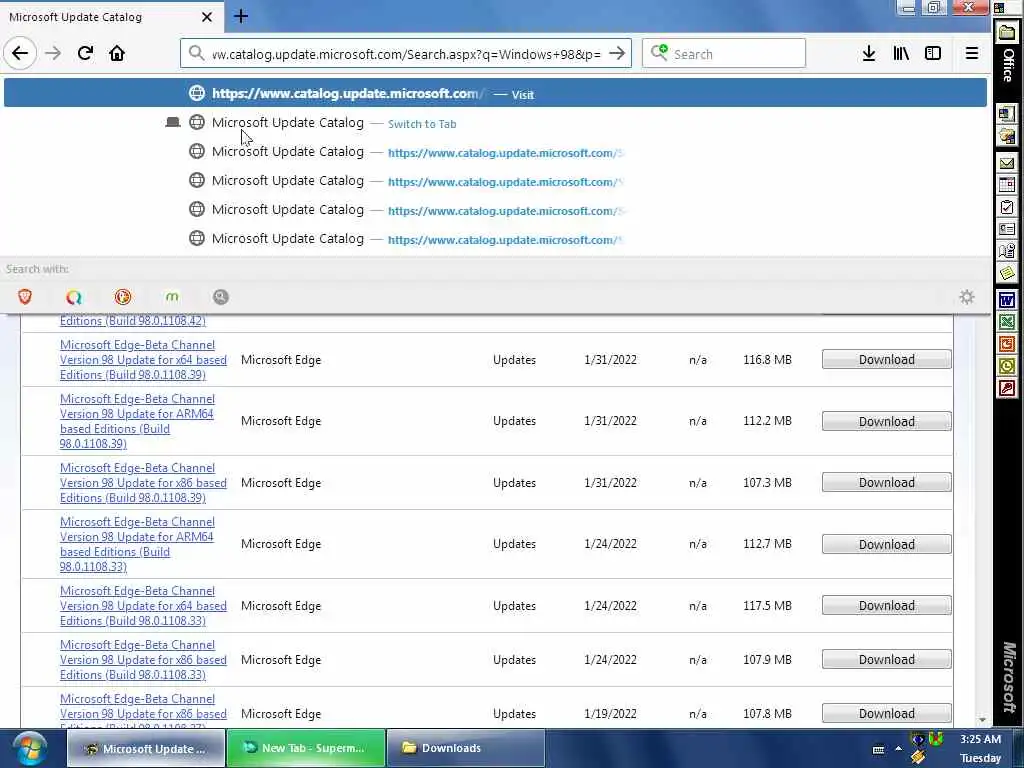The width and height of the screenshot is (1024, 768).
Task: Search with the DuckDuckGo icon
Action: coord(123,297)
